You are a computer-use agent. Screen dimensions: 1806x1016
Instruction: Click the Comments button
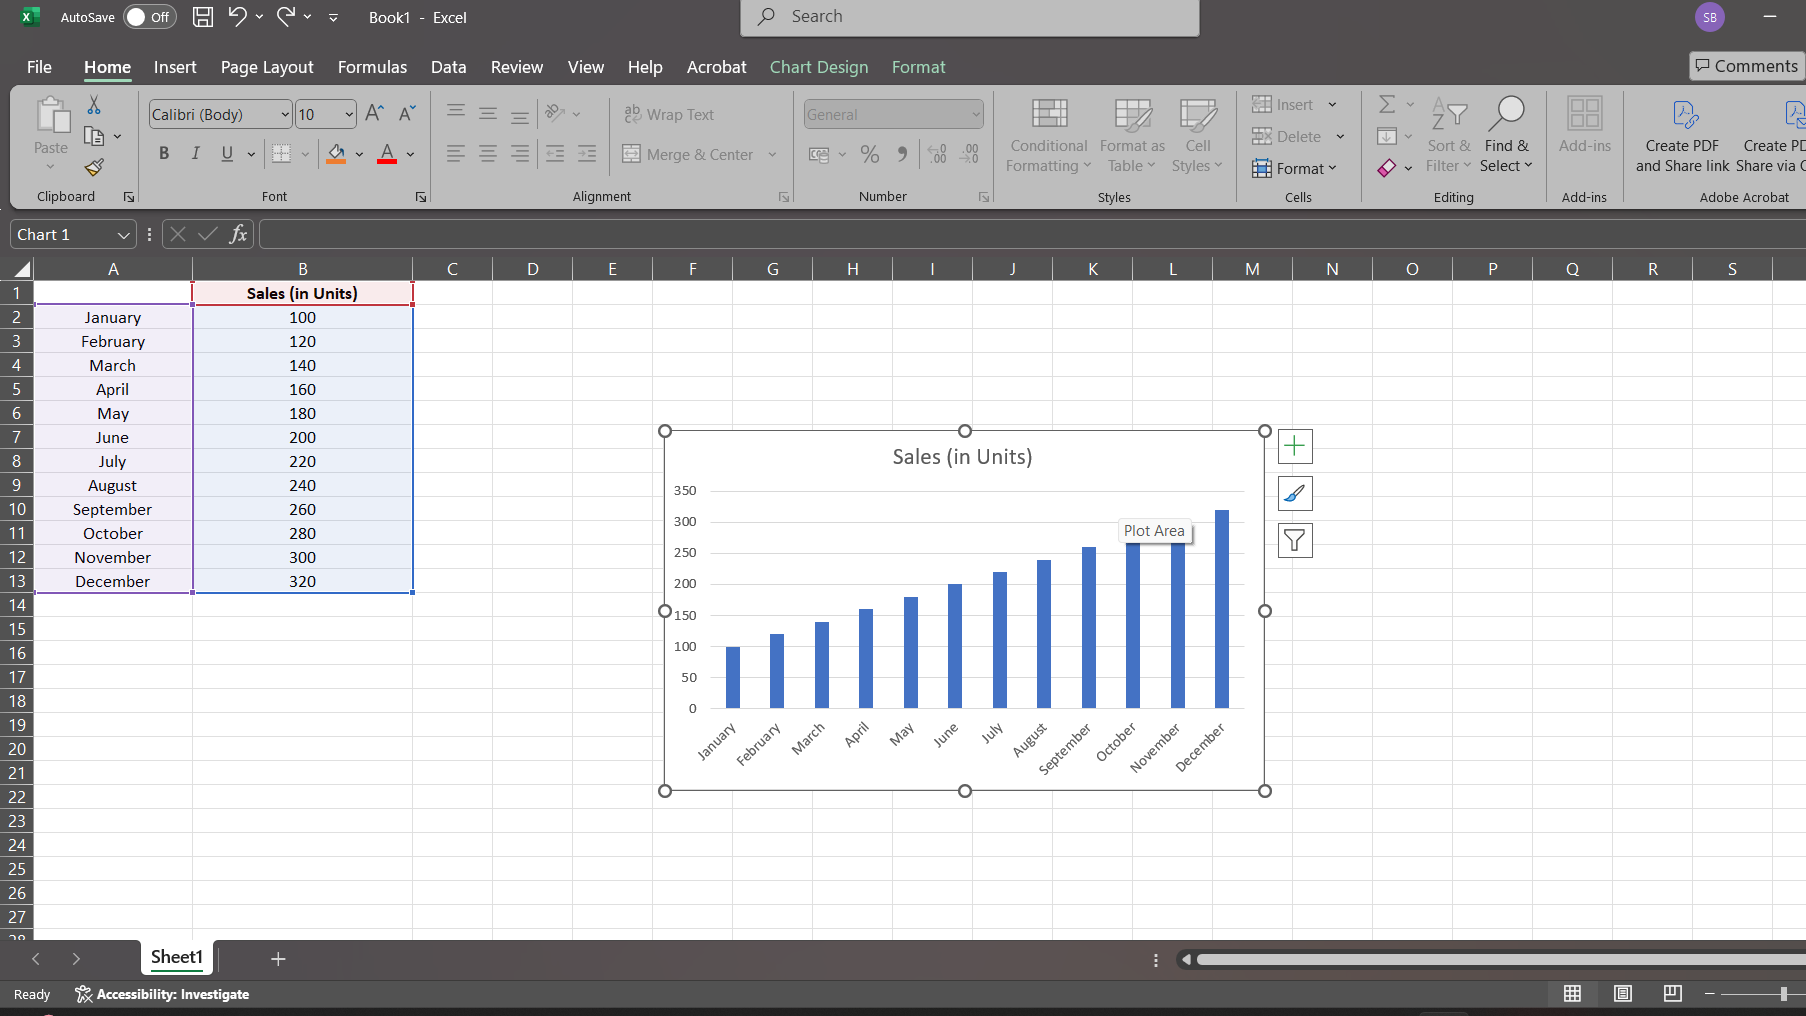click(x=1746, y=66)
